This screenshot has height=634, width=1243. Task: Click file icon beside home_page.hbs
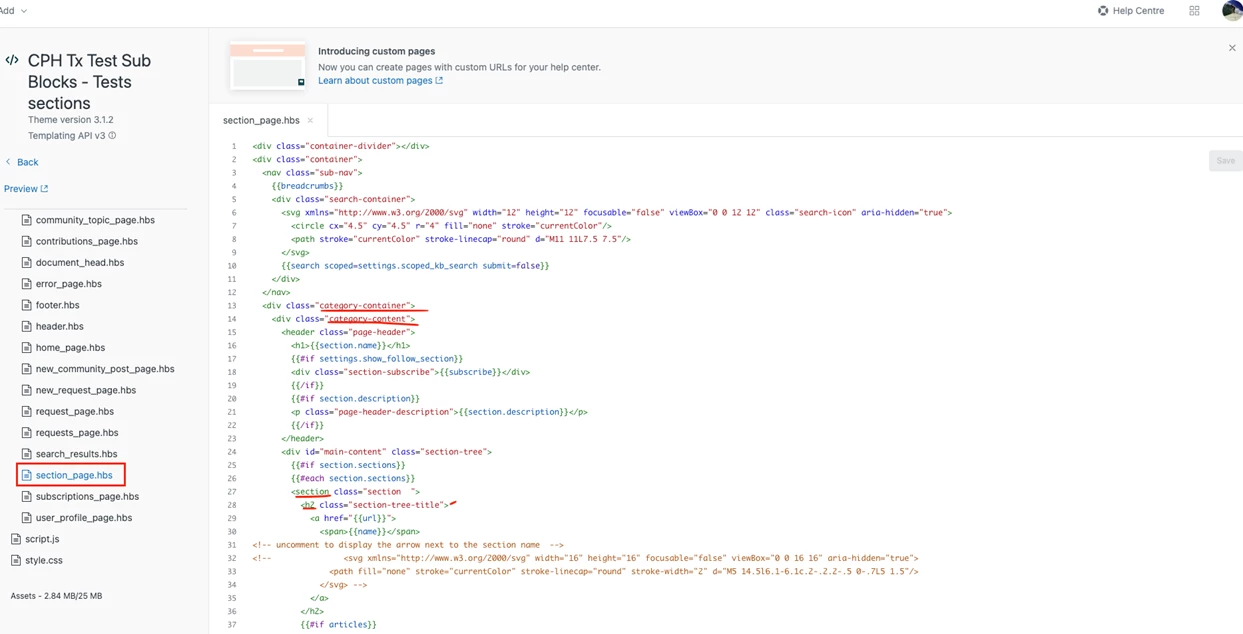click(27, 348)
